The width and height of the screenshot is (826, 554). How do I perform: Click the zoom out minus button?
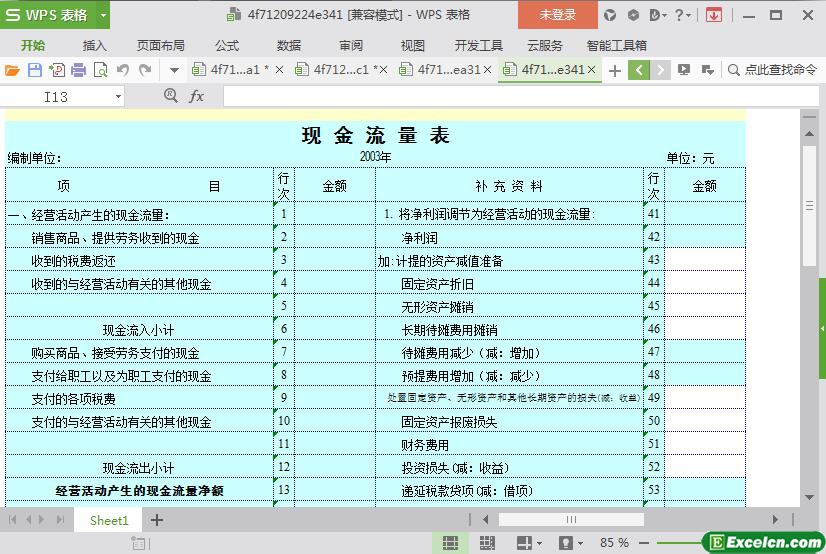pos(646,543)
